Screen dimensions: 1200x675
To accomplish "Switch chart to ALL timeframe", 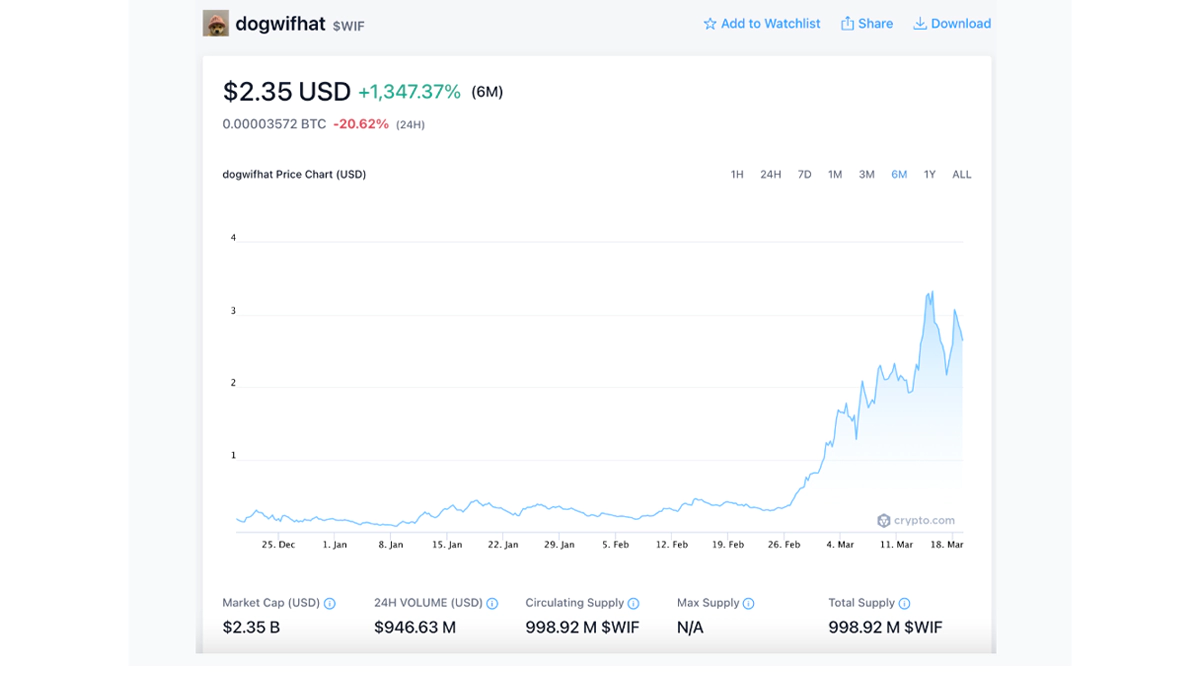I will coord(962,175).
